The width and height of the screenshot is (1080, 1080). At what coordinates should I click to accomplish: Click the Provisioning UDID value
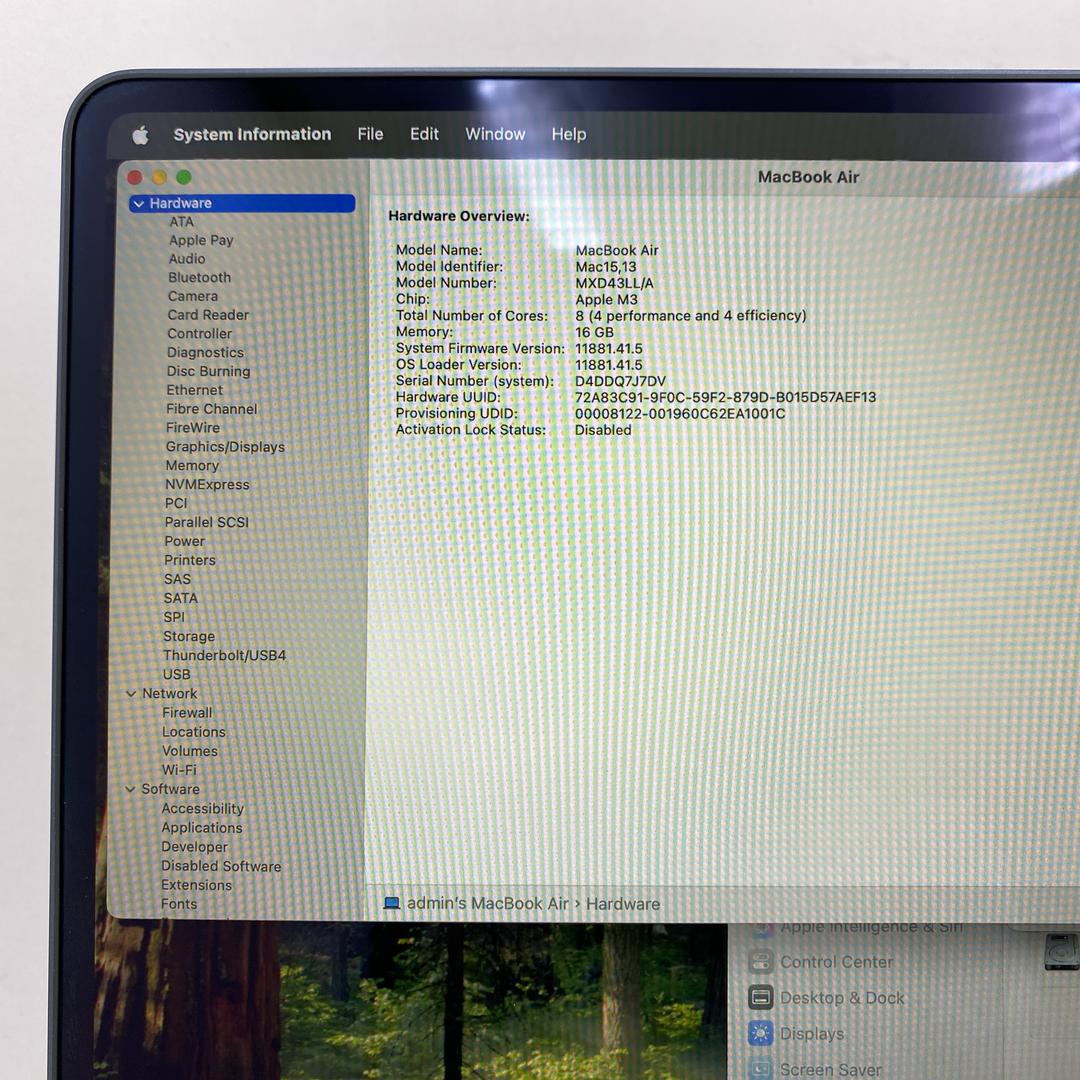point(680,414)
